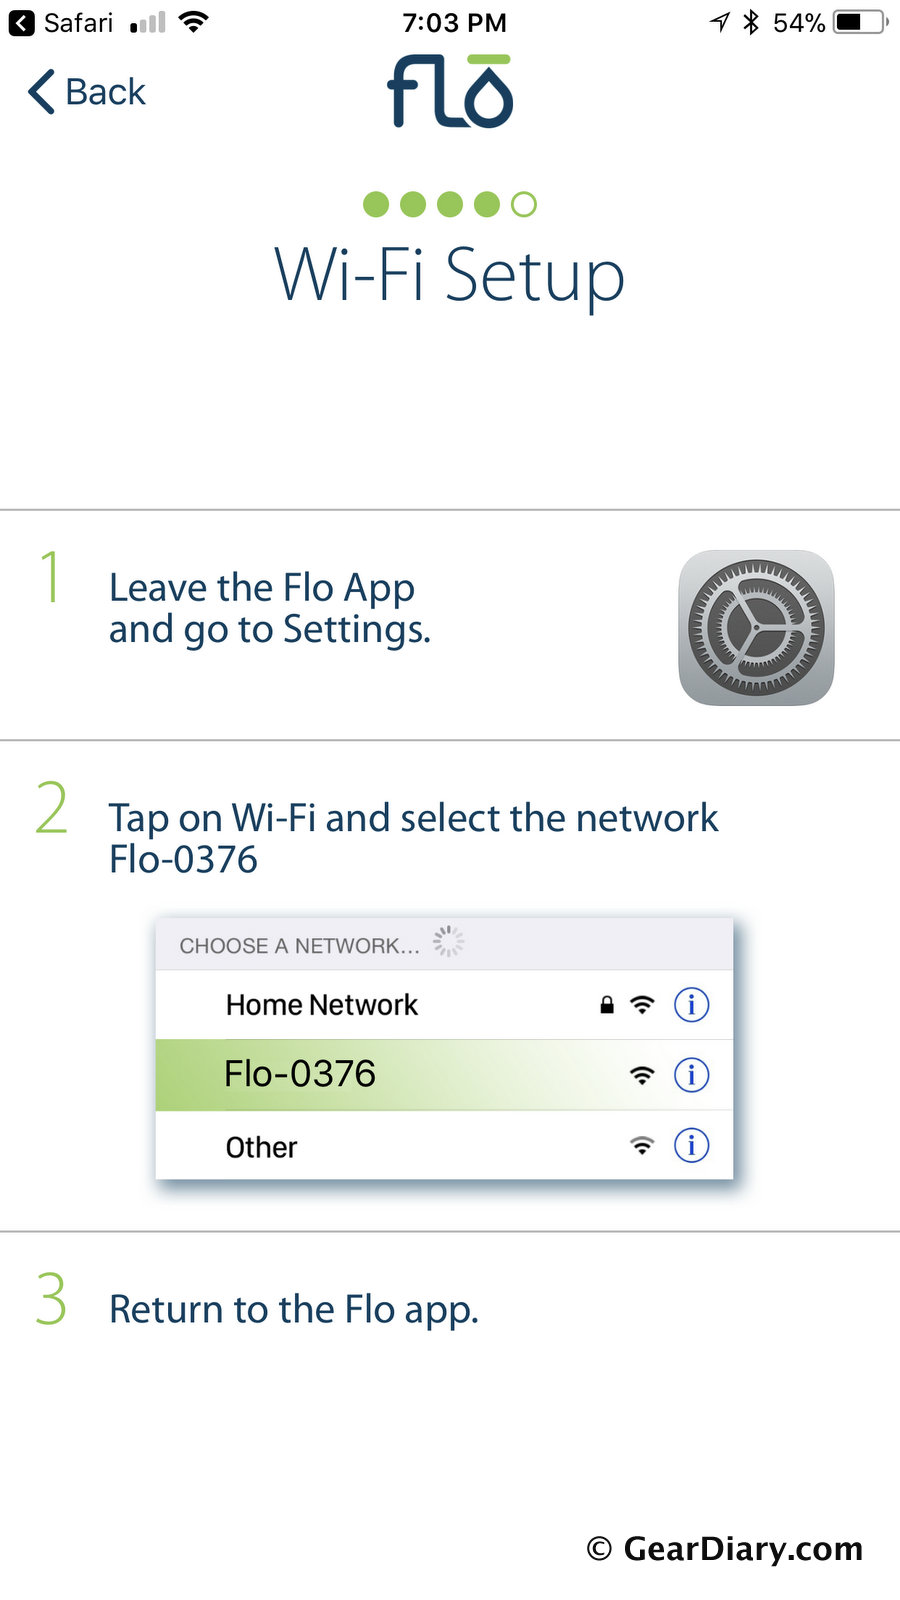Tap the Flo-0376 Wi-Fi signal icon
This screenshot has width=900, height=1600.
click(x=642, y=1075)
